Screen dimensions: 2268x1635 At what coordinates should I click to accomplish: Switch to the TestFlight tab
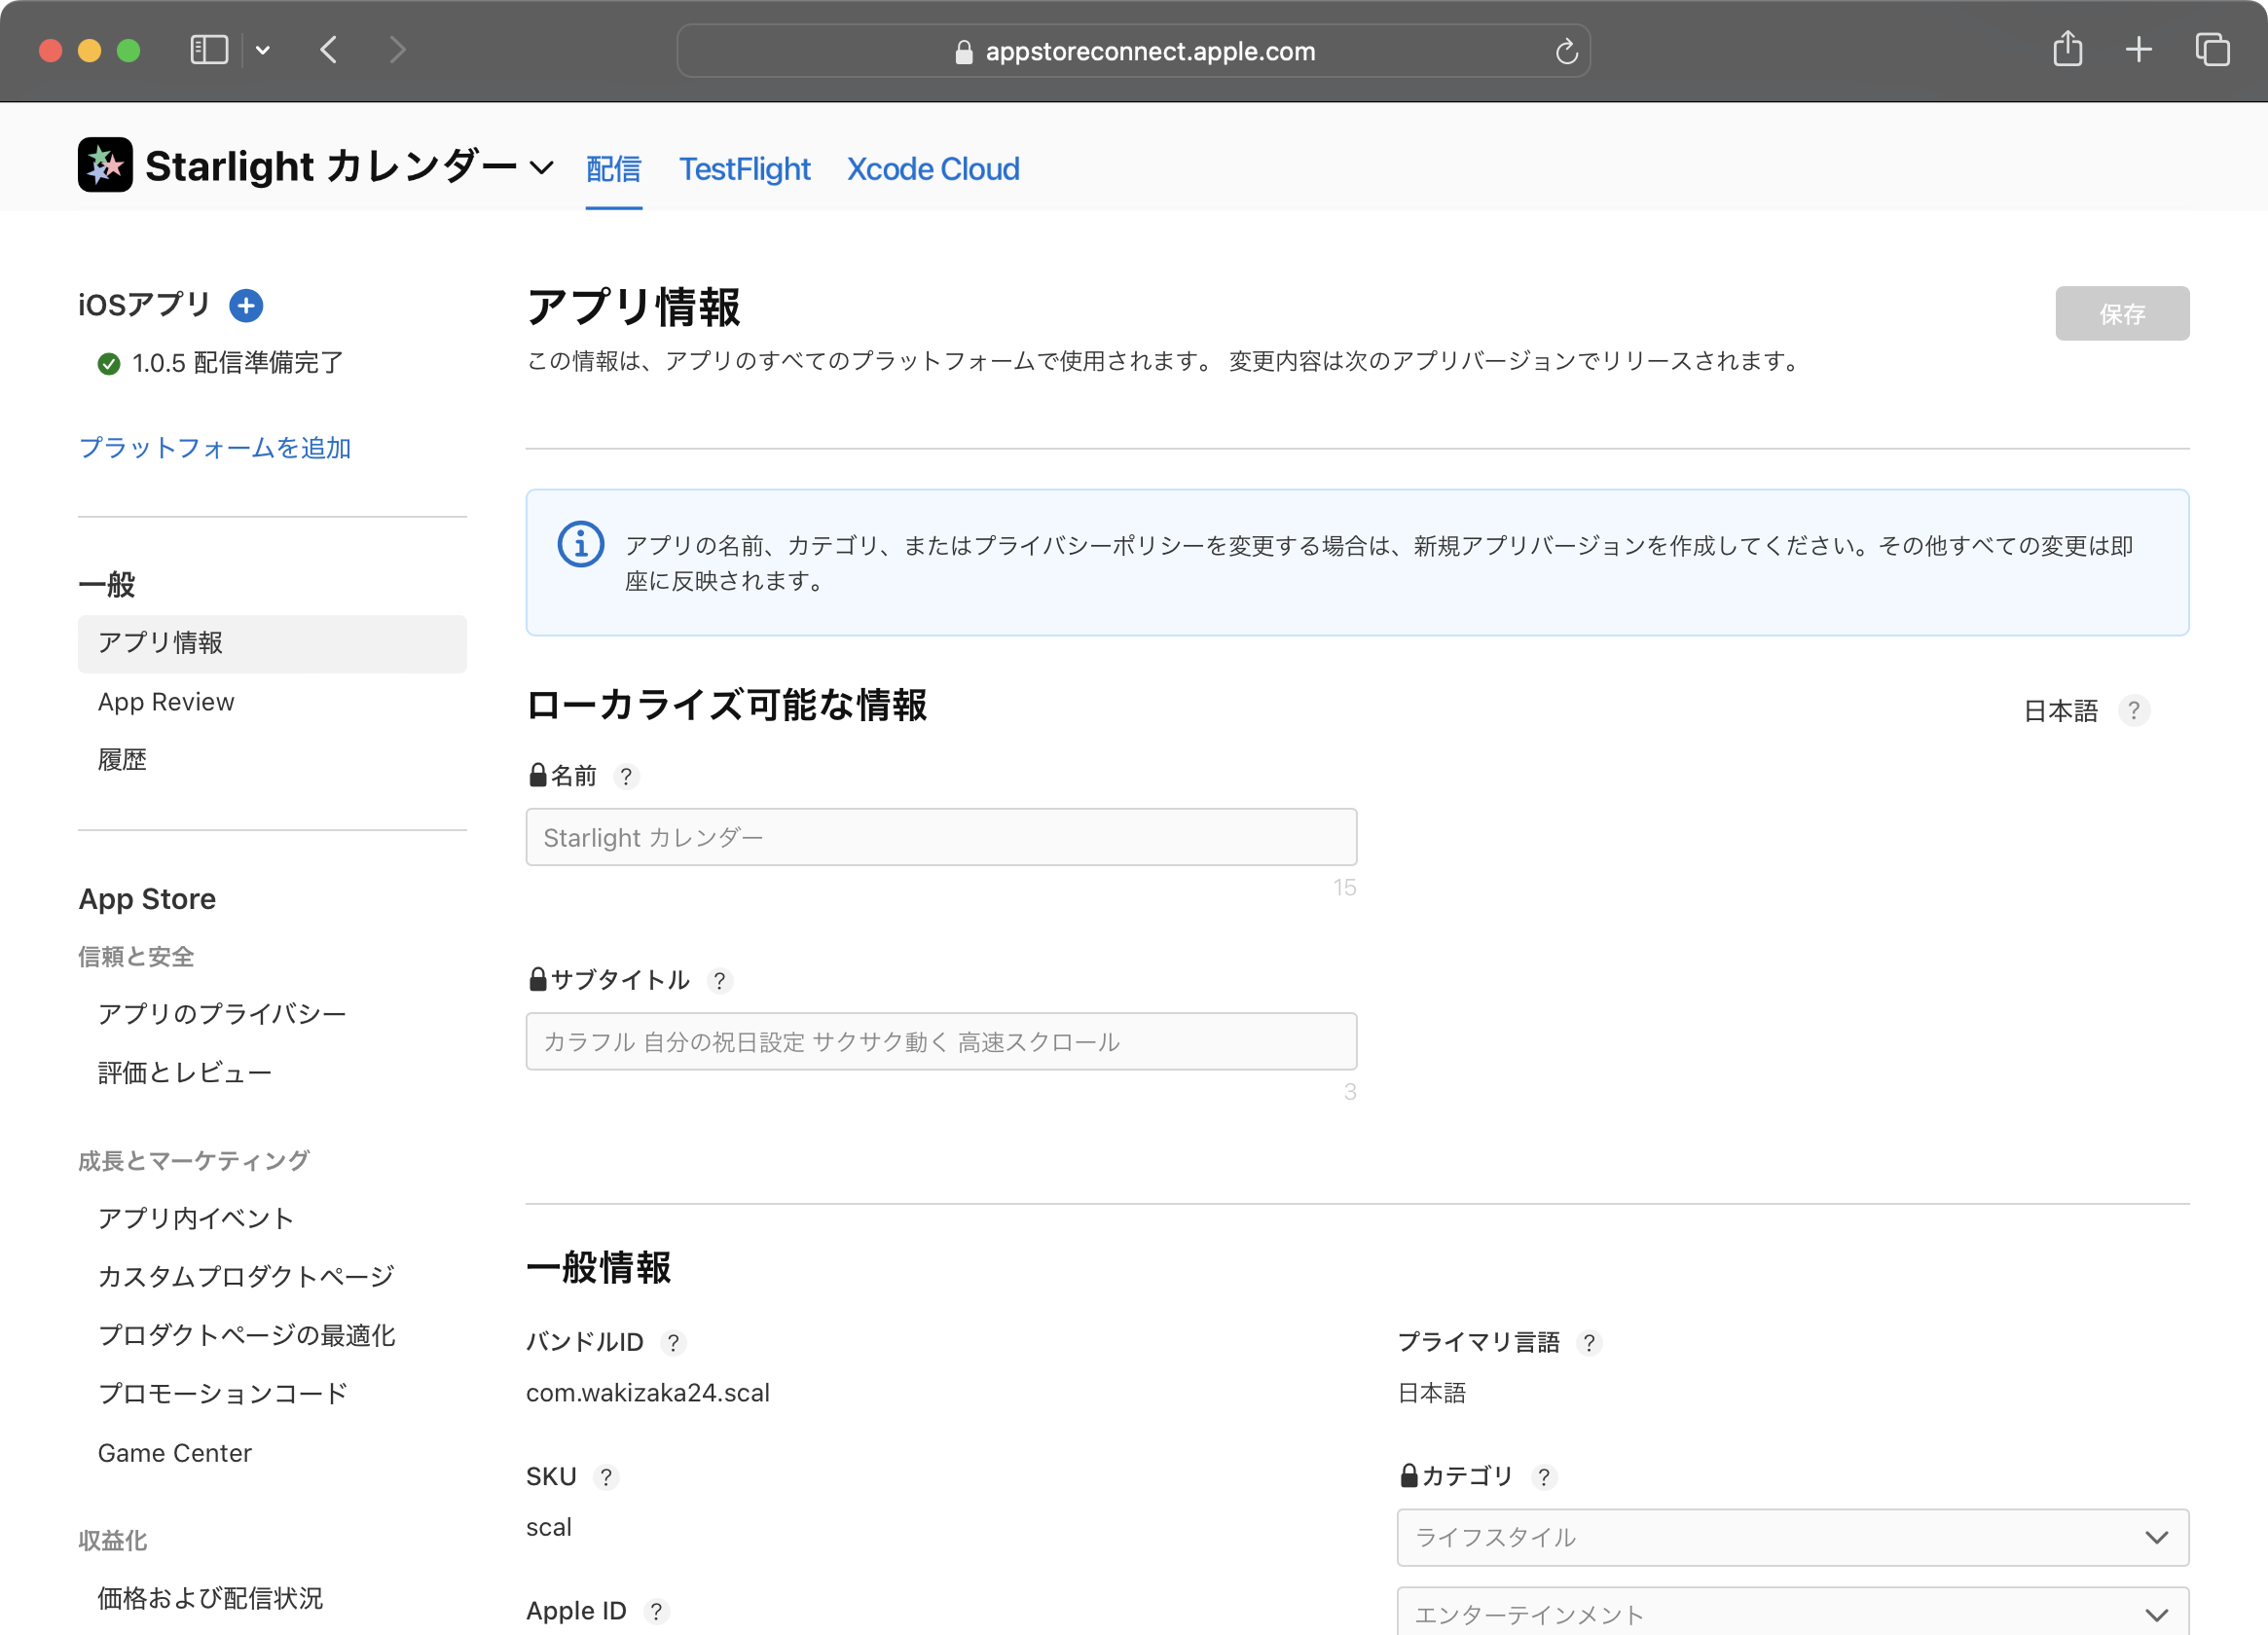[744, 169]
